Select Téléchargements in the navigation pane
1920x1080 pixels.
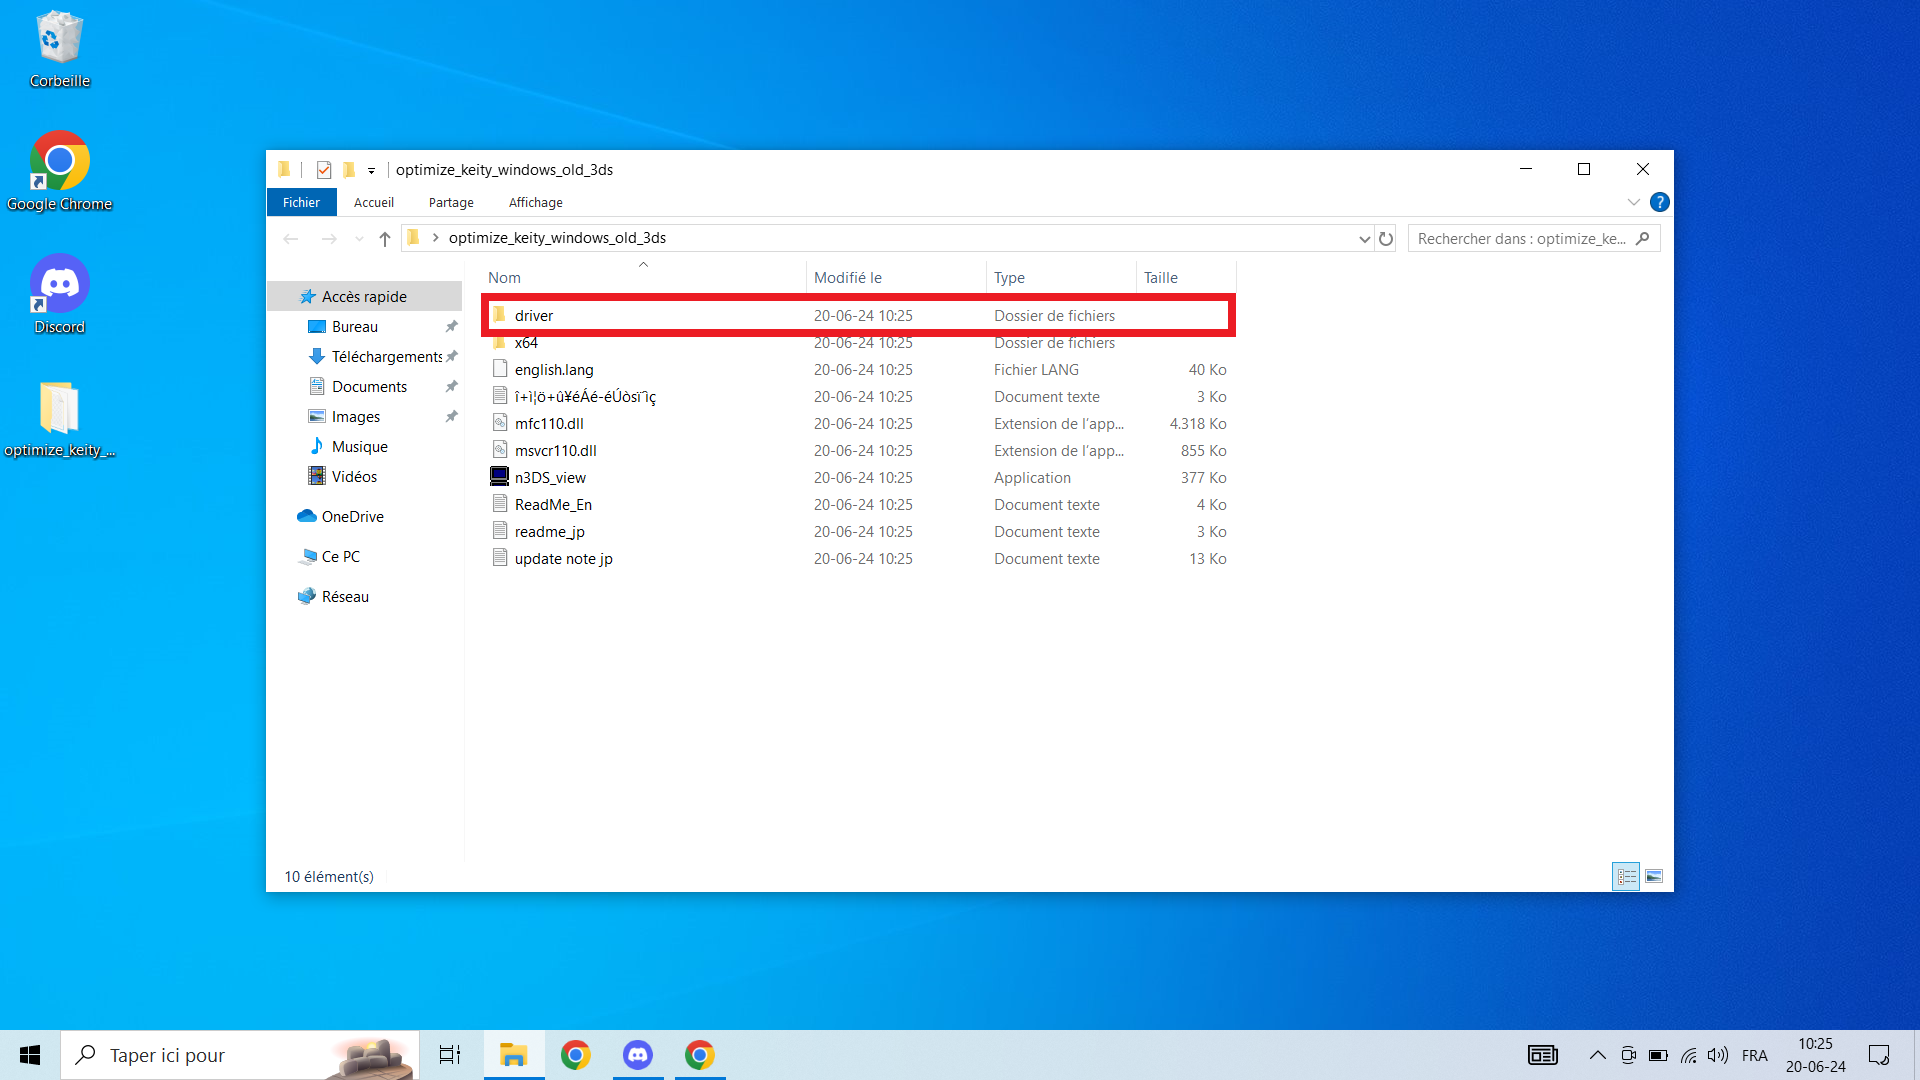point(386,357)
